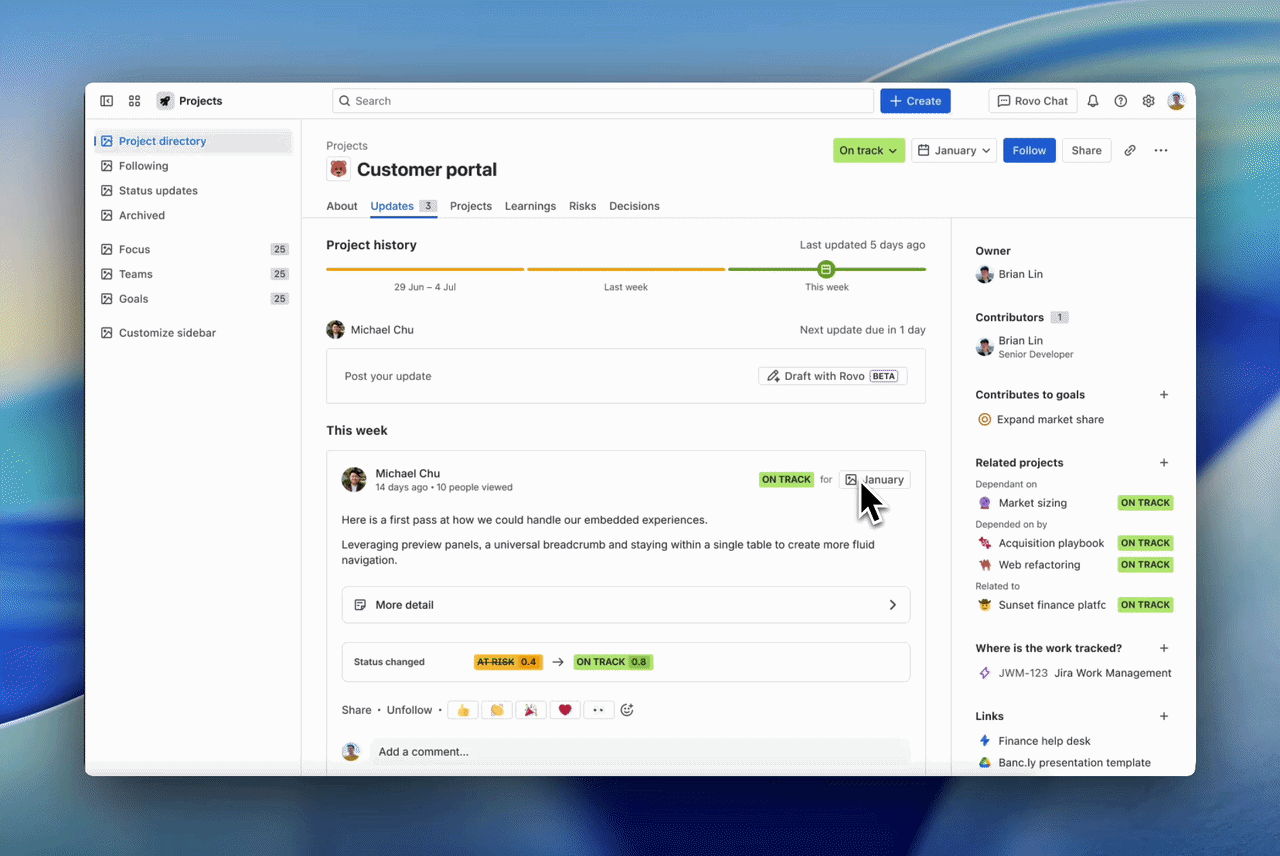1280x856 pixels.
Task: Open the more actions ellipsis menu
Action: (x=1161, y=150)
